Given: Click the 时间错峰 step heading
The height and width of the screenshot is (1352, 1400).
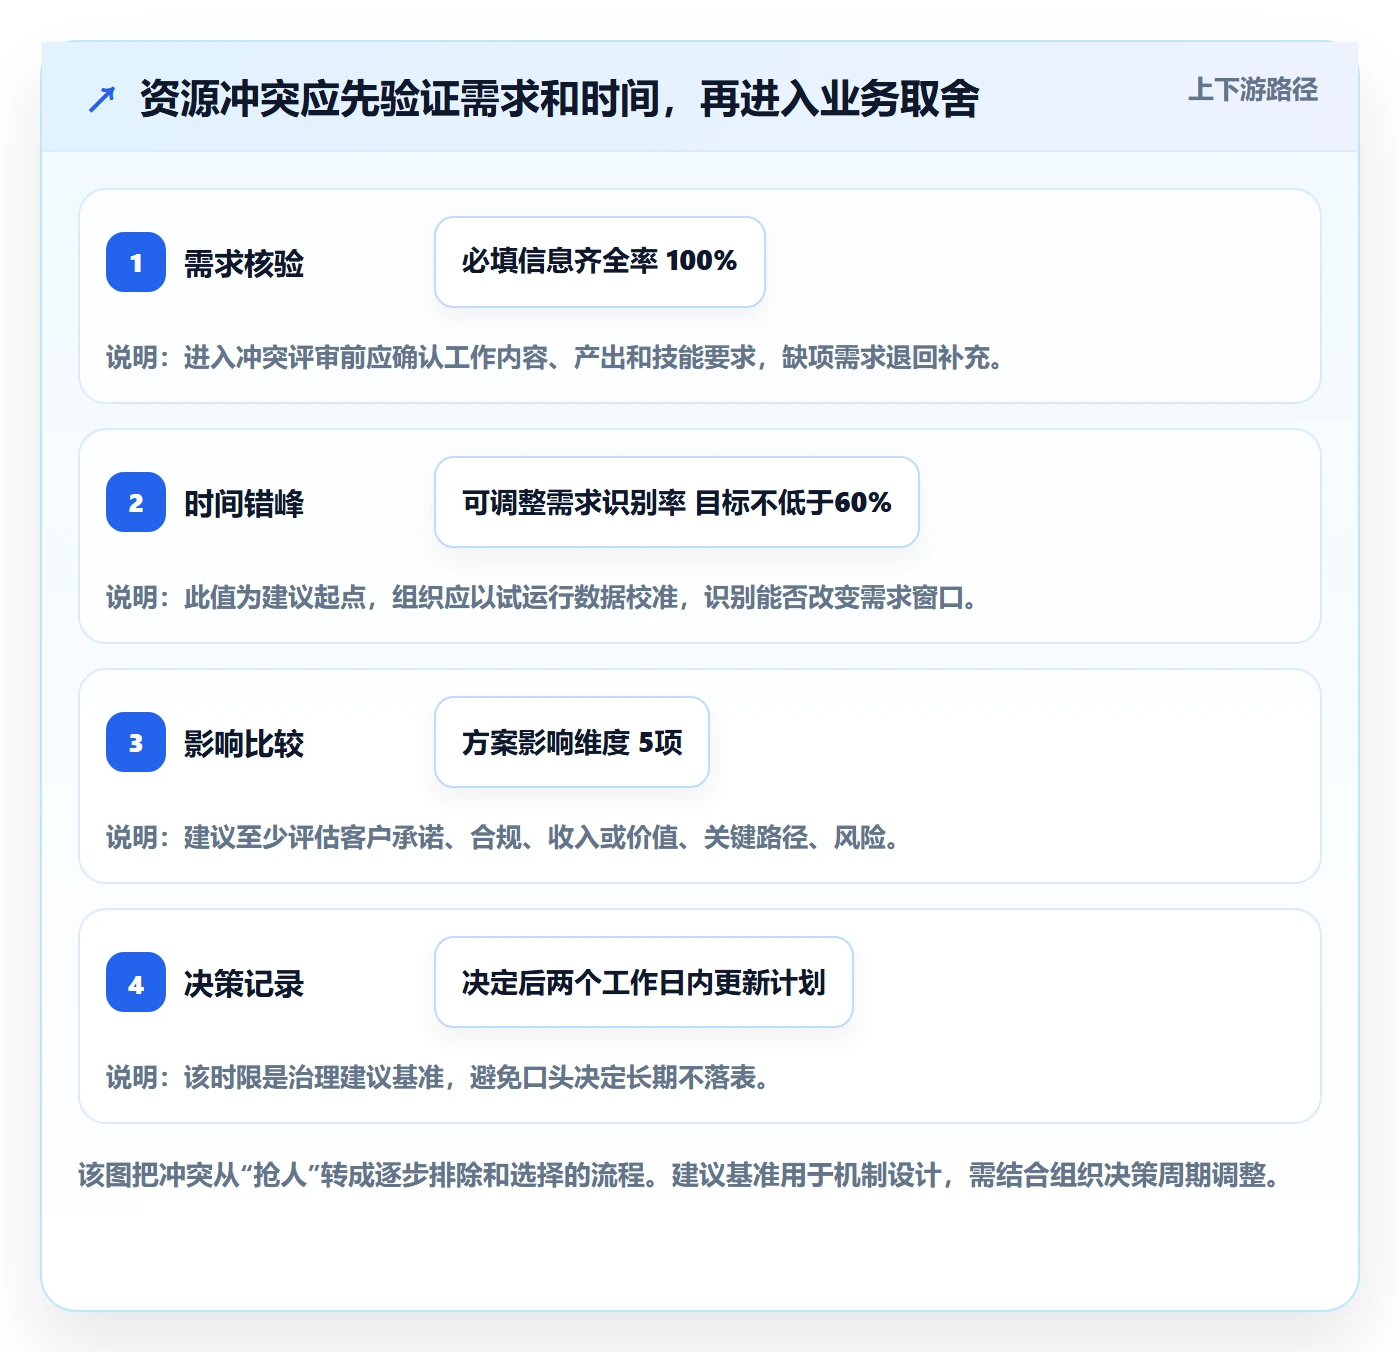Looking at the screenshot, I should coord(244,503).
